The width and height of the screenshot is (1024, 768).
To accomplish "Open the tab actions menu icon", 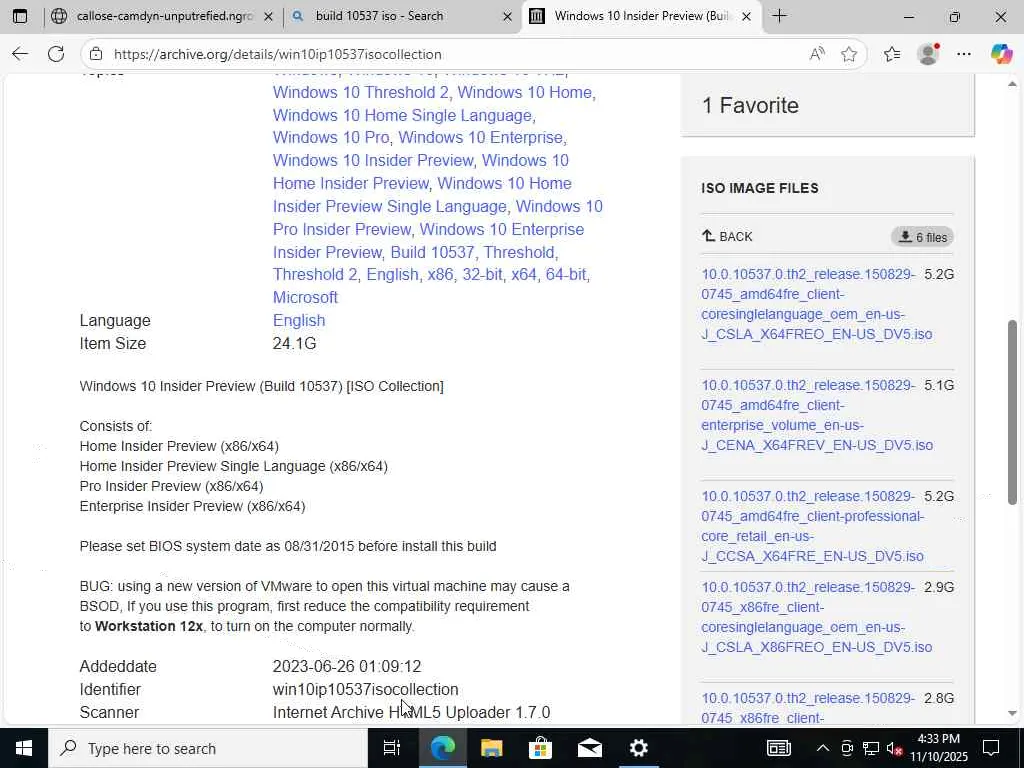I will [20, 16].
